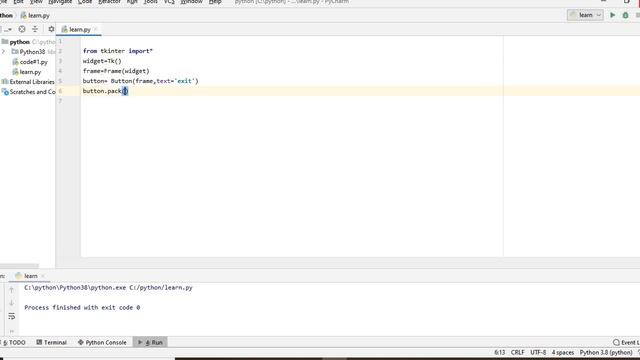Toggle soft-wrap icon in Run console

(x=11, y=316)
